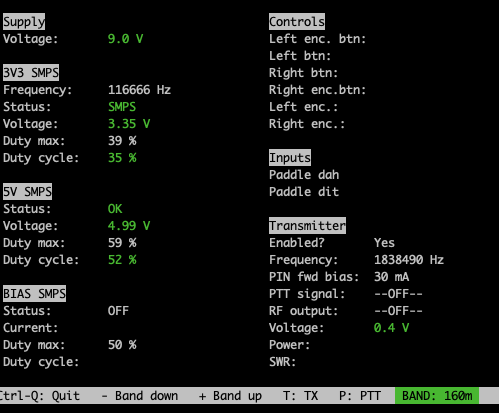
Task: Select the frequency value 116666 Hz
Action: [x=139, y=90]
